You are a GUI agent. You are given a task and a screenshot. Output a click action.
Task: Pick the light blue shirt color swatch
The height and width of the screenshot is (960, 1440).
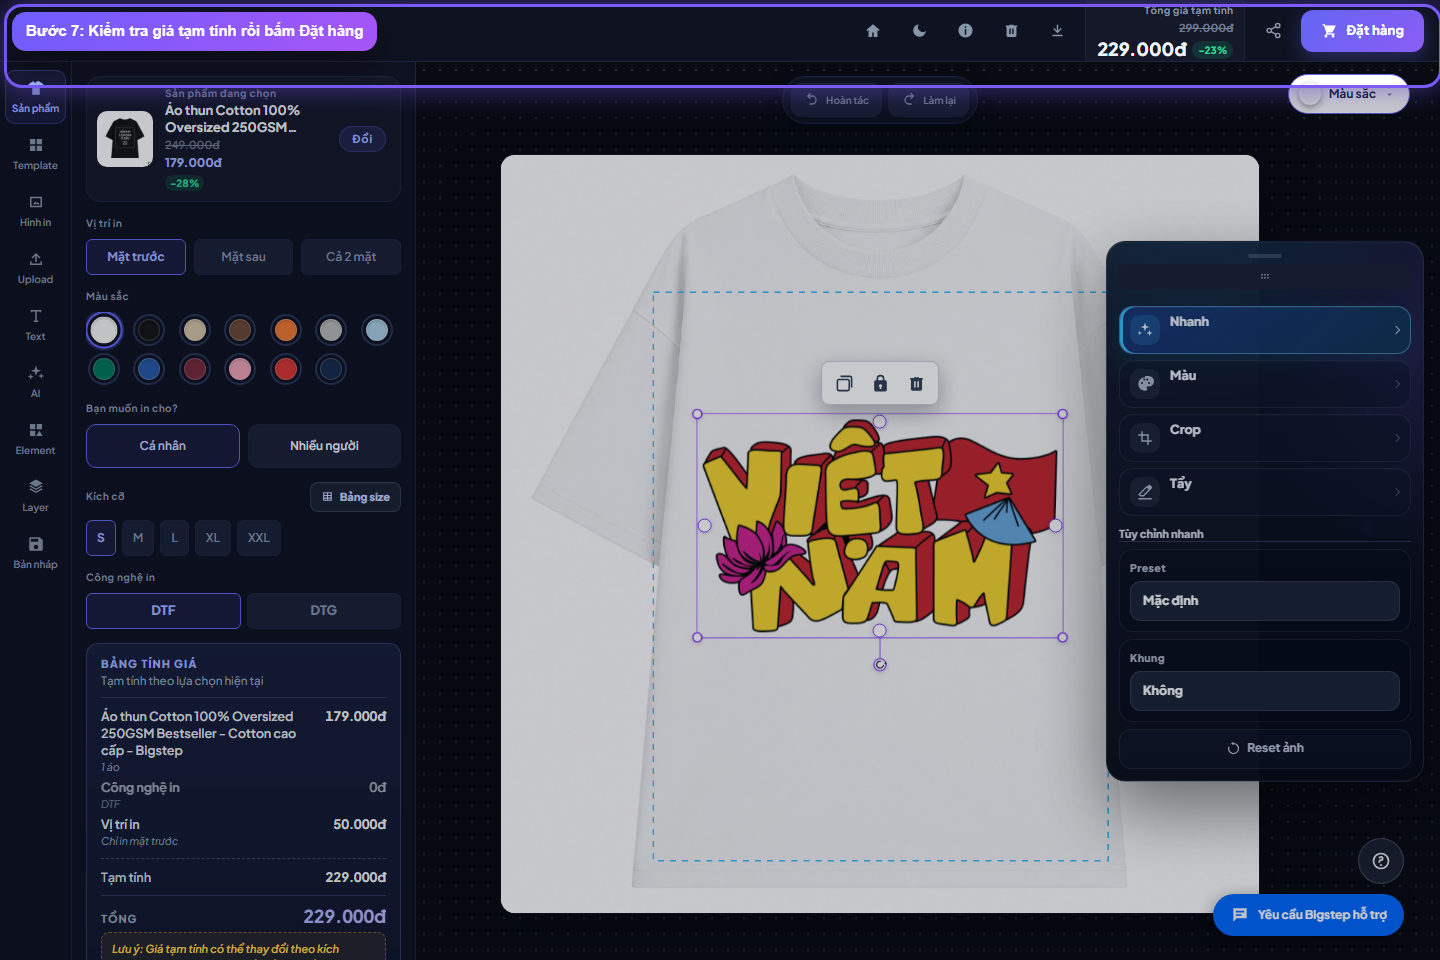pyautogui.click(x=377, y=330)
